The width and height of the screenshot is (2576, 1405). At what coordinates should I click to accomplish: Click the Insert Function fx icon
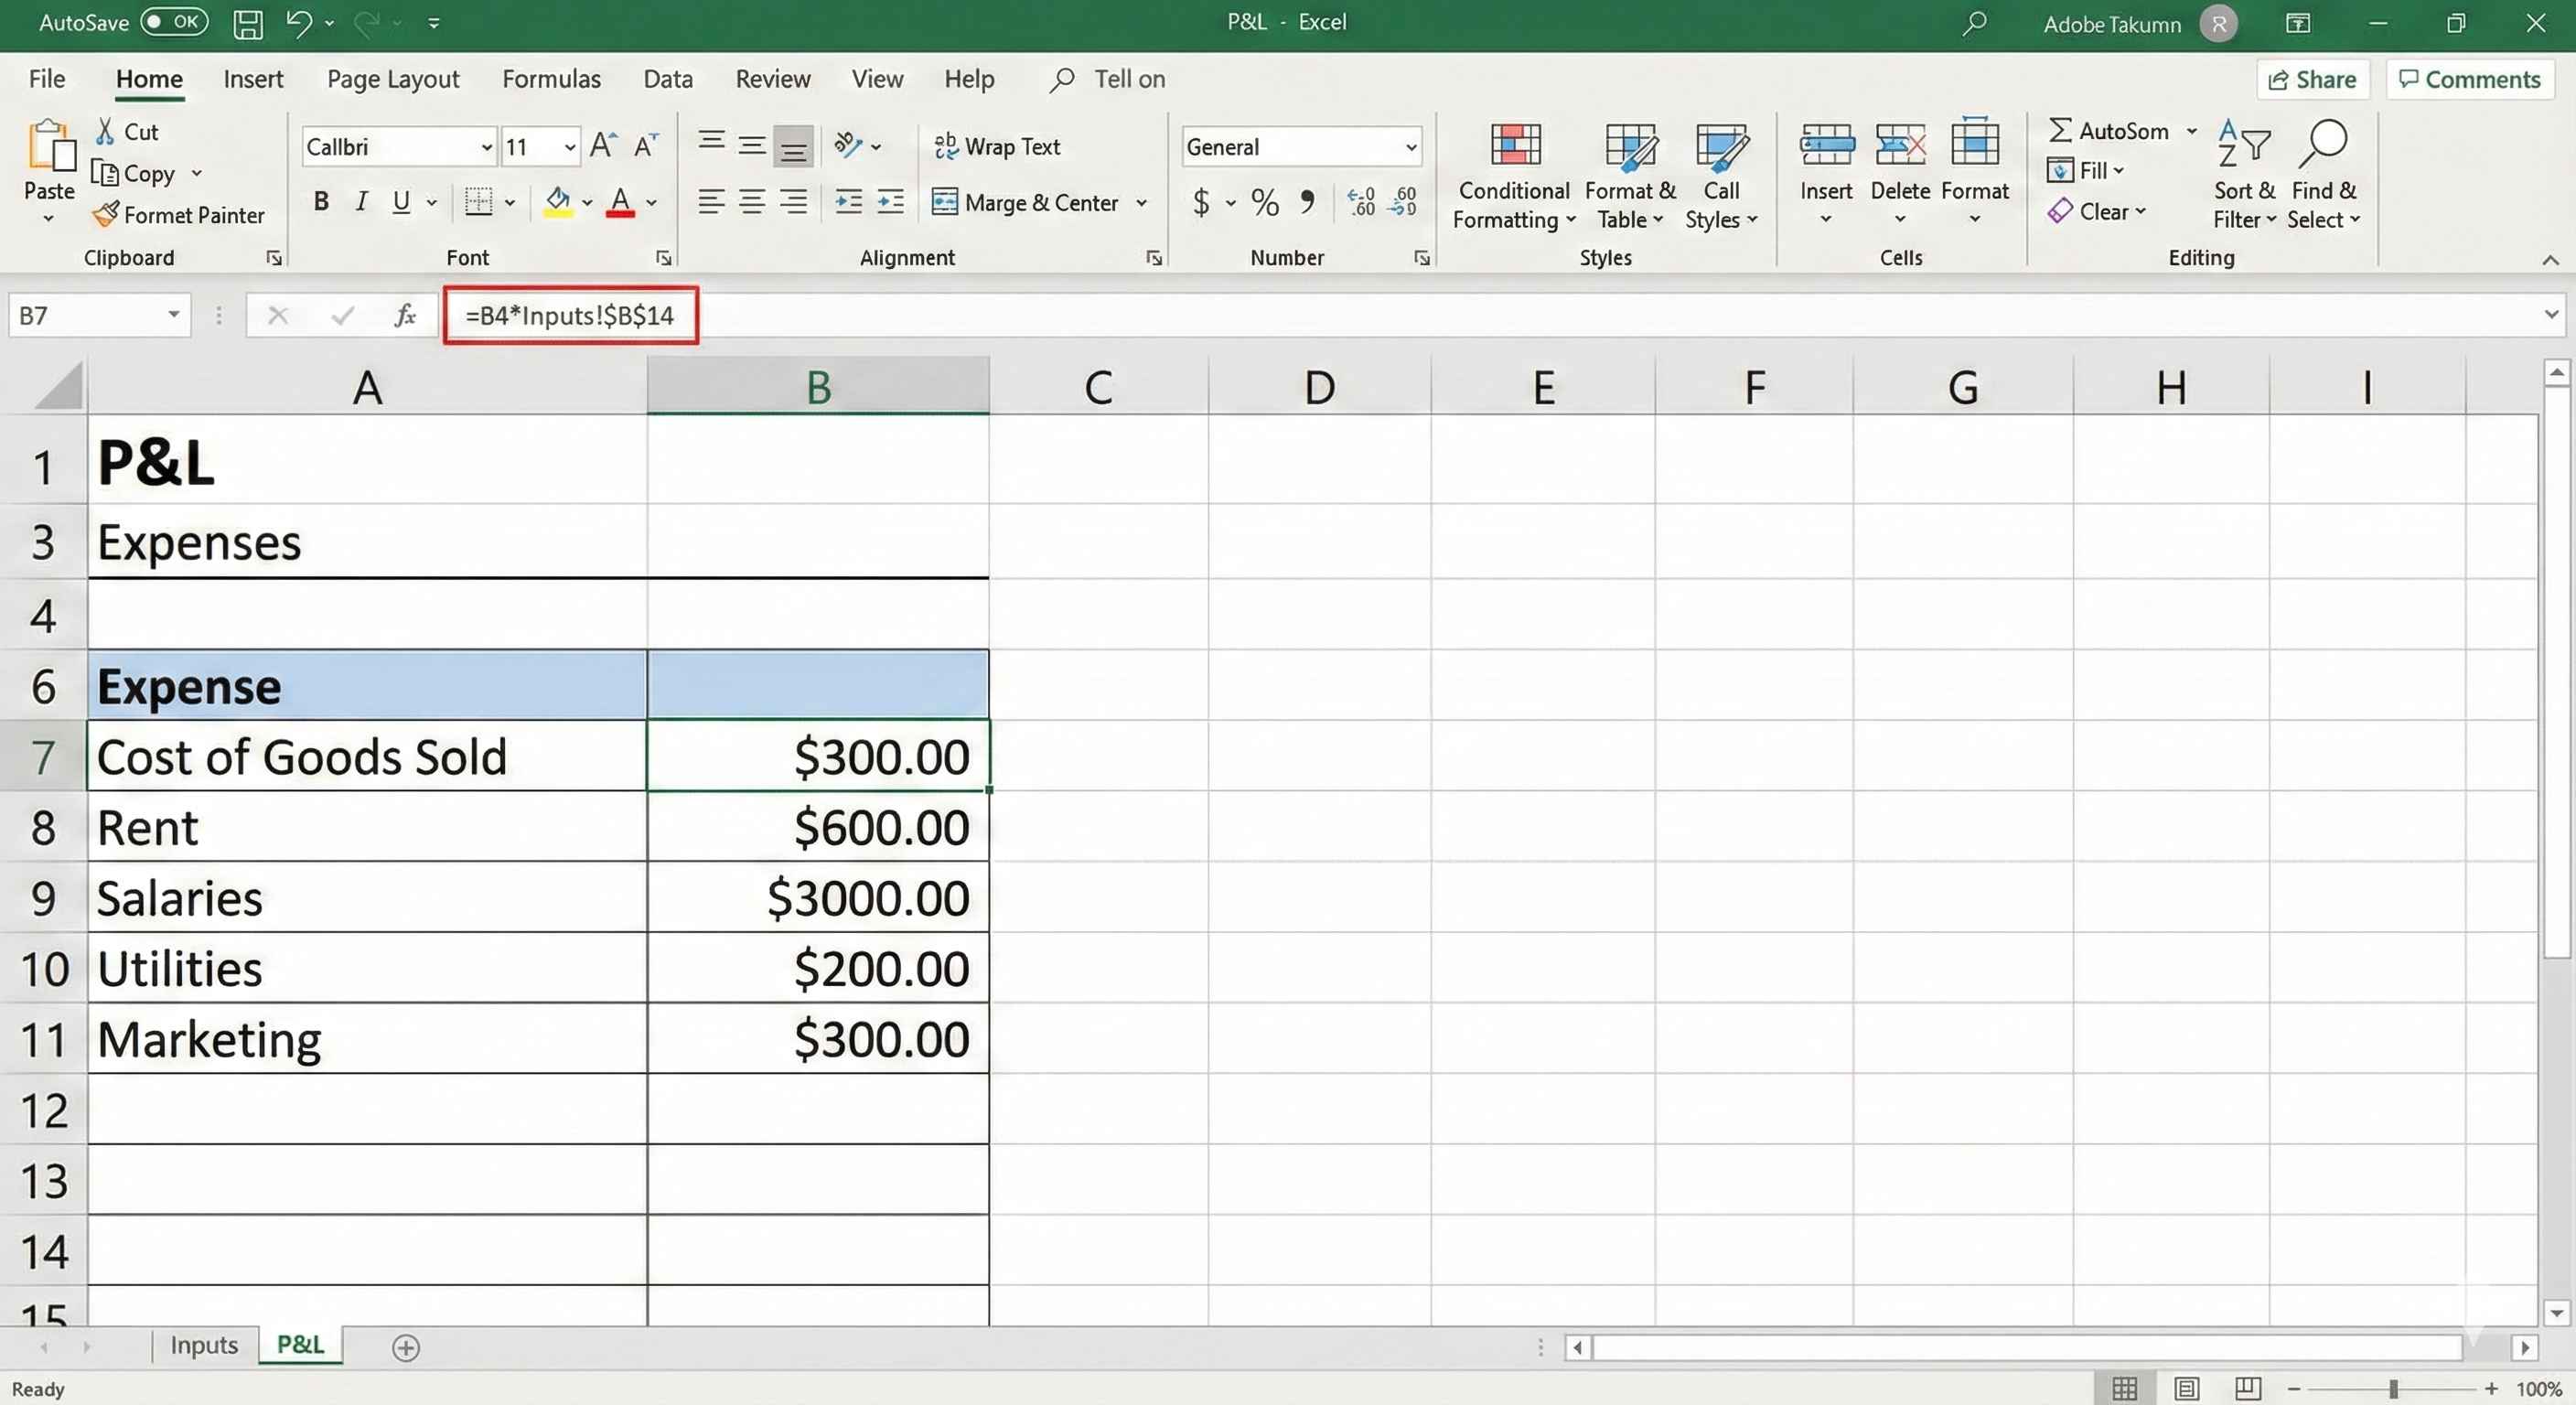tap(405, 316)
